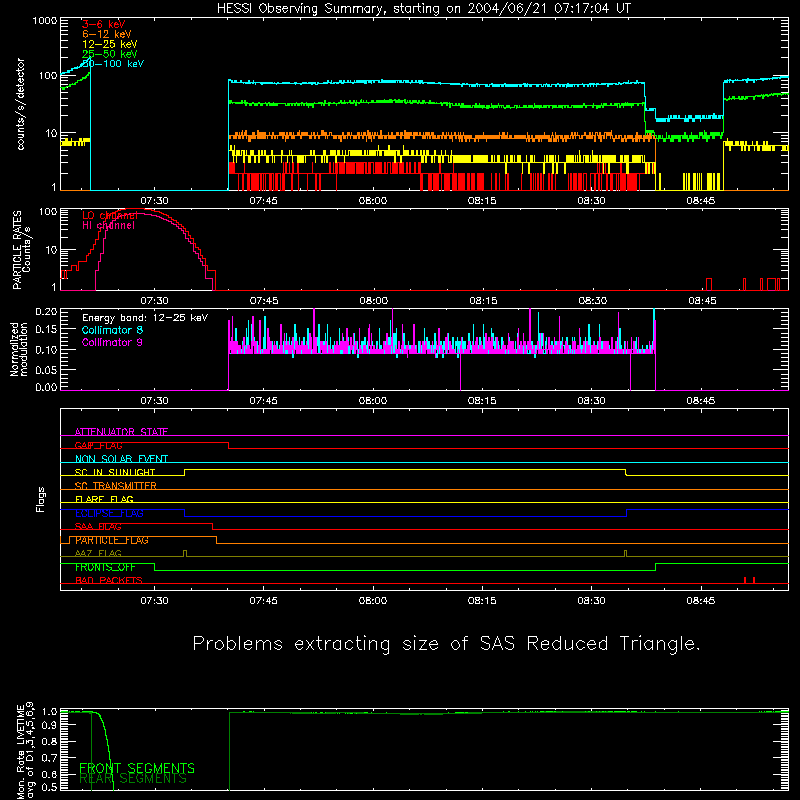Select the NON_SOLAR_EVENT flag label
This screenshot has height=800, width=800.
[x=121, y=459]
